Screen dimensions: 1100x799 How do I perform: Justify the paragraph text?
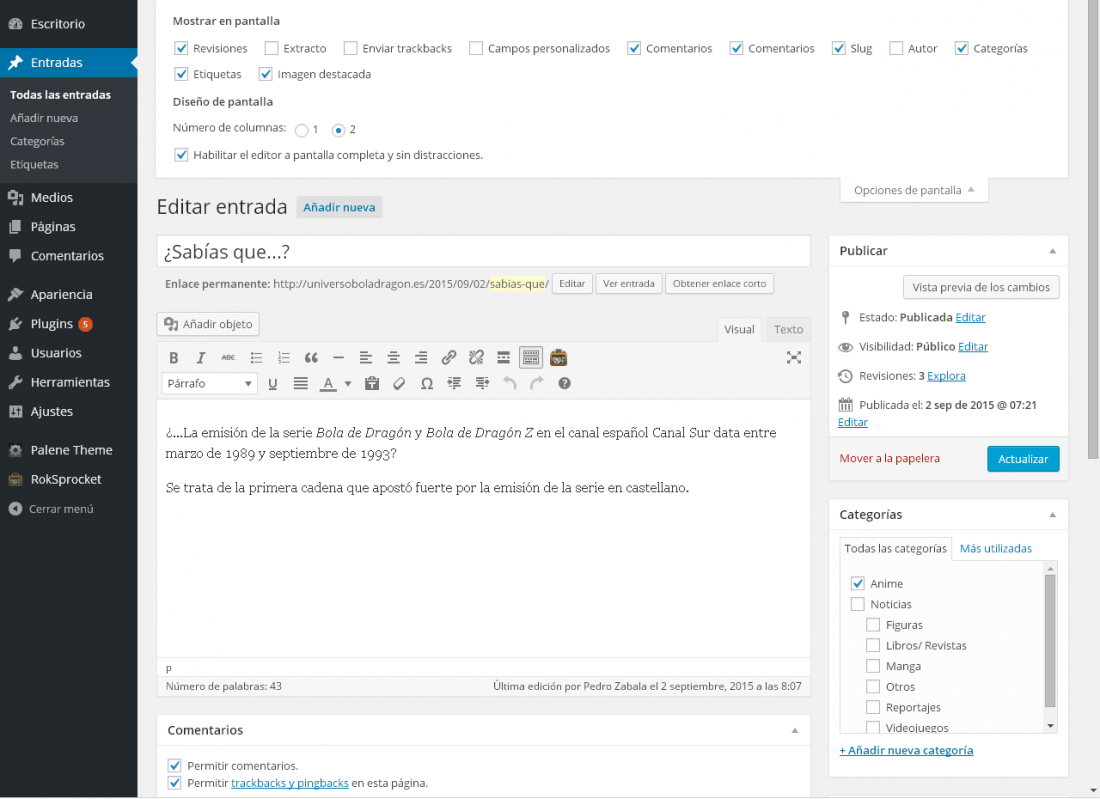[300, 384]
